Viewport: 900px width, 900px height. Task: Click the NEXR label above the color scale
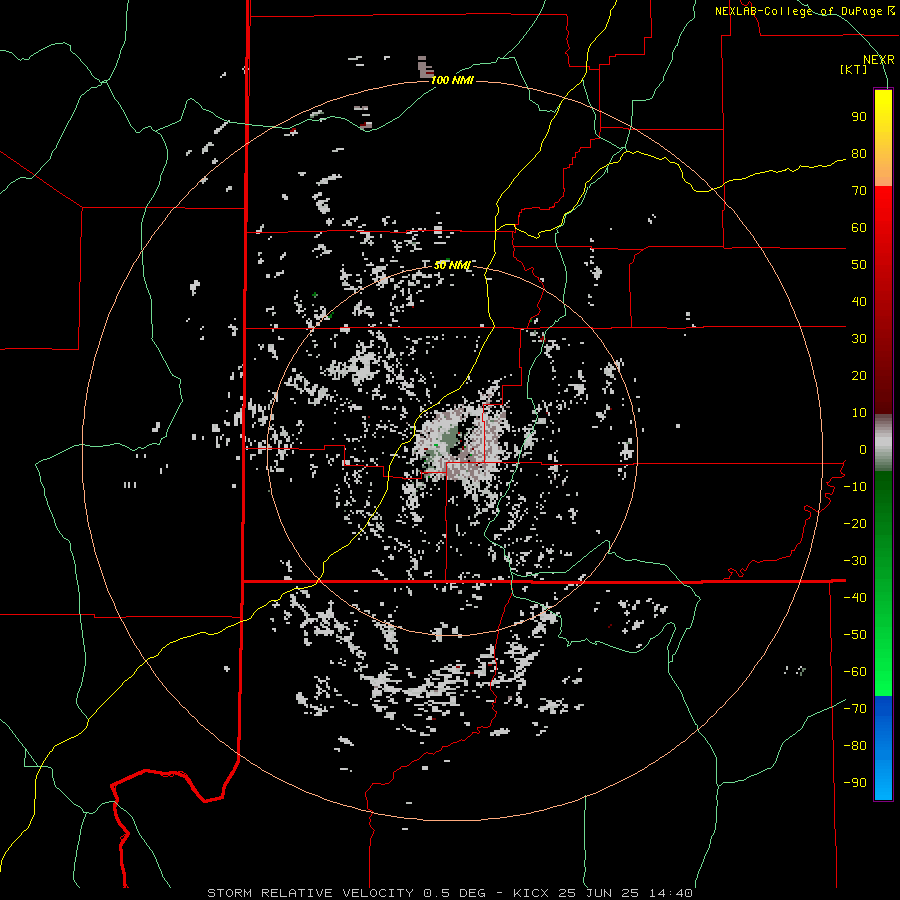[x=878, y=60]
